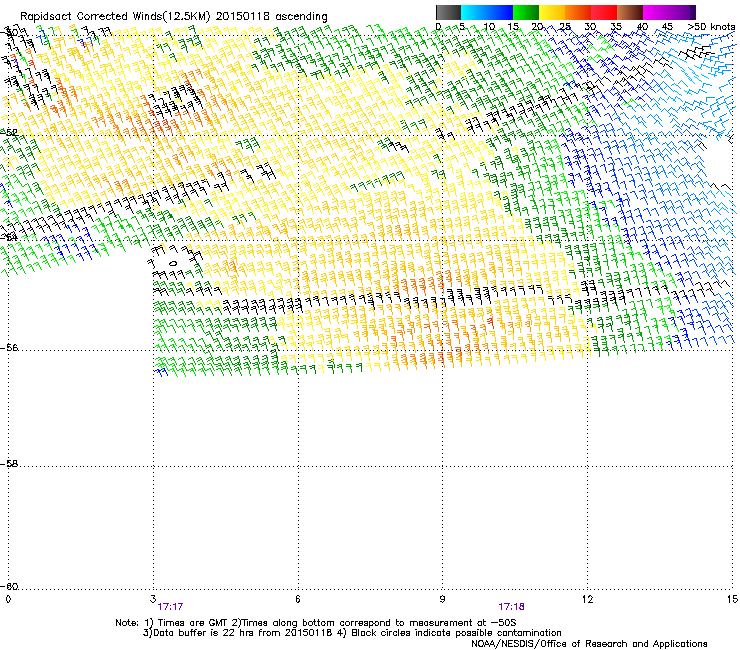
Task: Click the purple '17:17' time stamp
Action: pyautogui.click(x=170, y=607)
